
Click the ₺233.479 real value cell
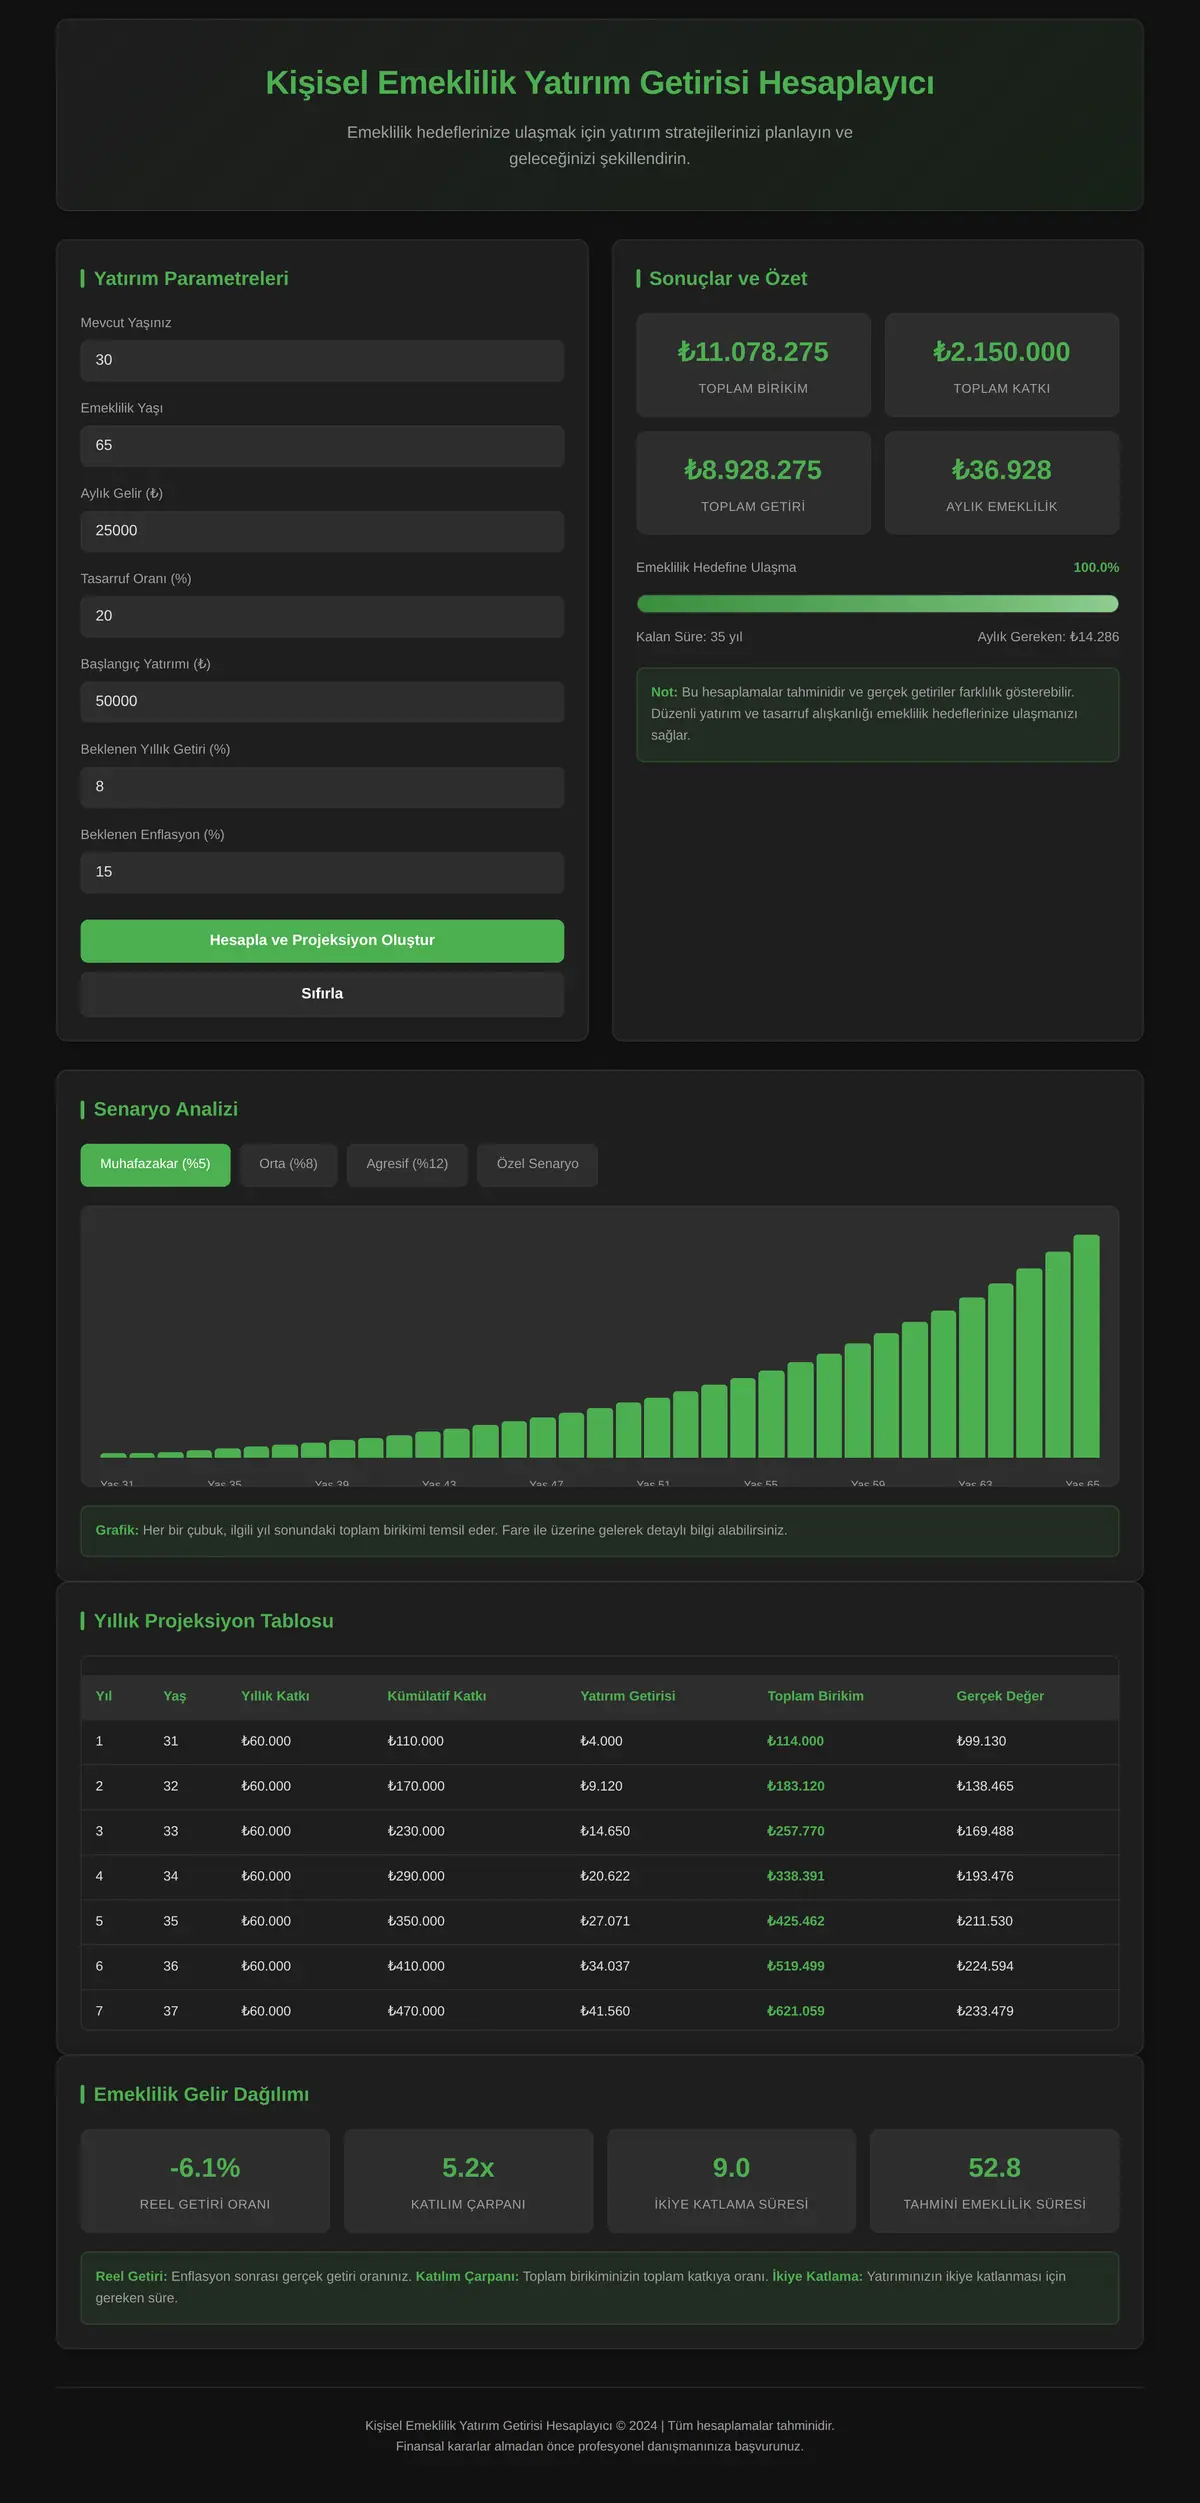coord(985,2011)
